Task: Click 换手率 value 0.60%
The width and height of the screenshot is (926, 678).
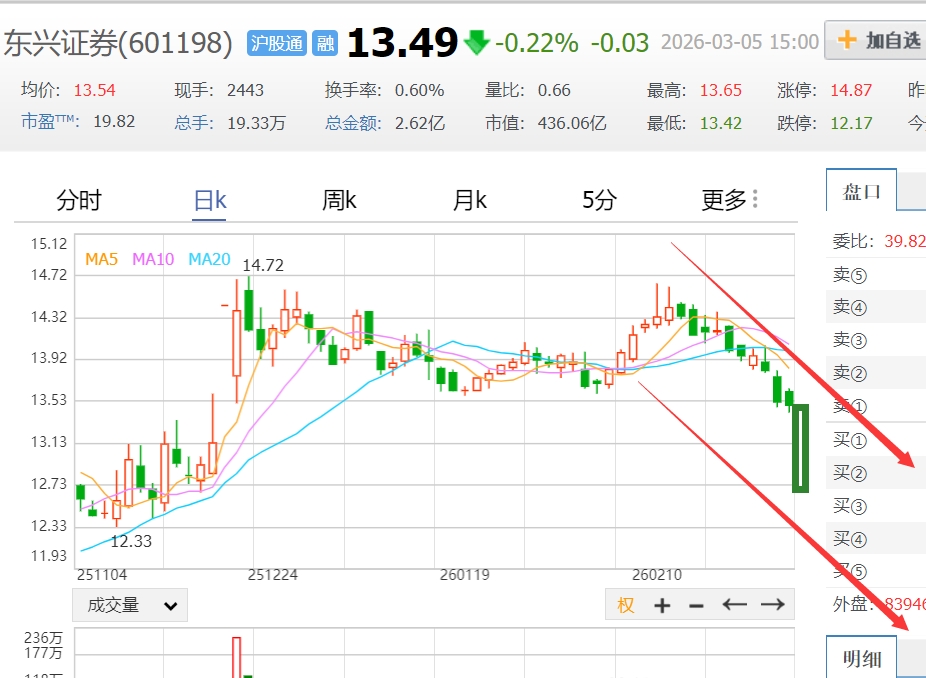Action: (419, 90)
